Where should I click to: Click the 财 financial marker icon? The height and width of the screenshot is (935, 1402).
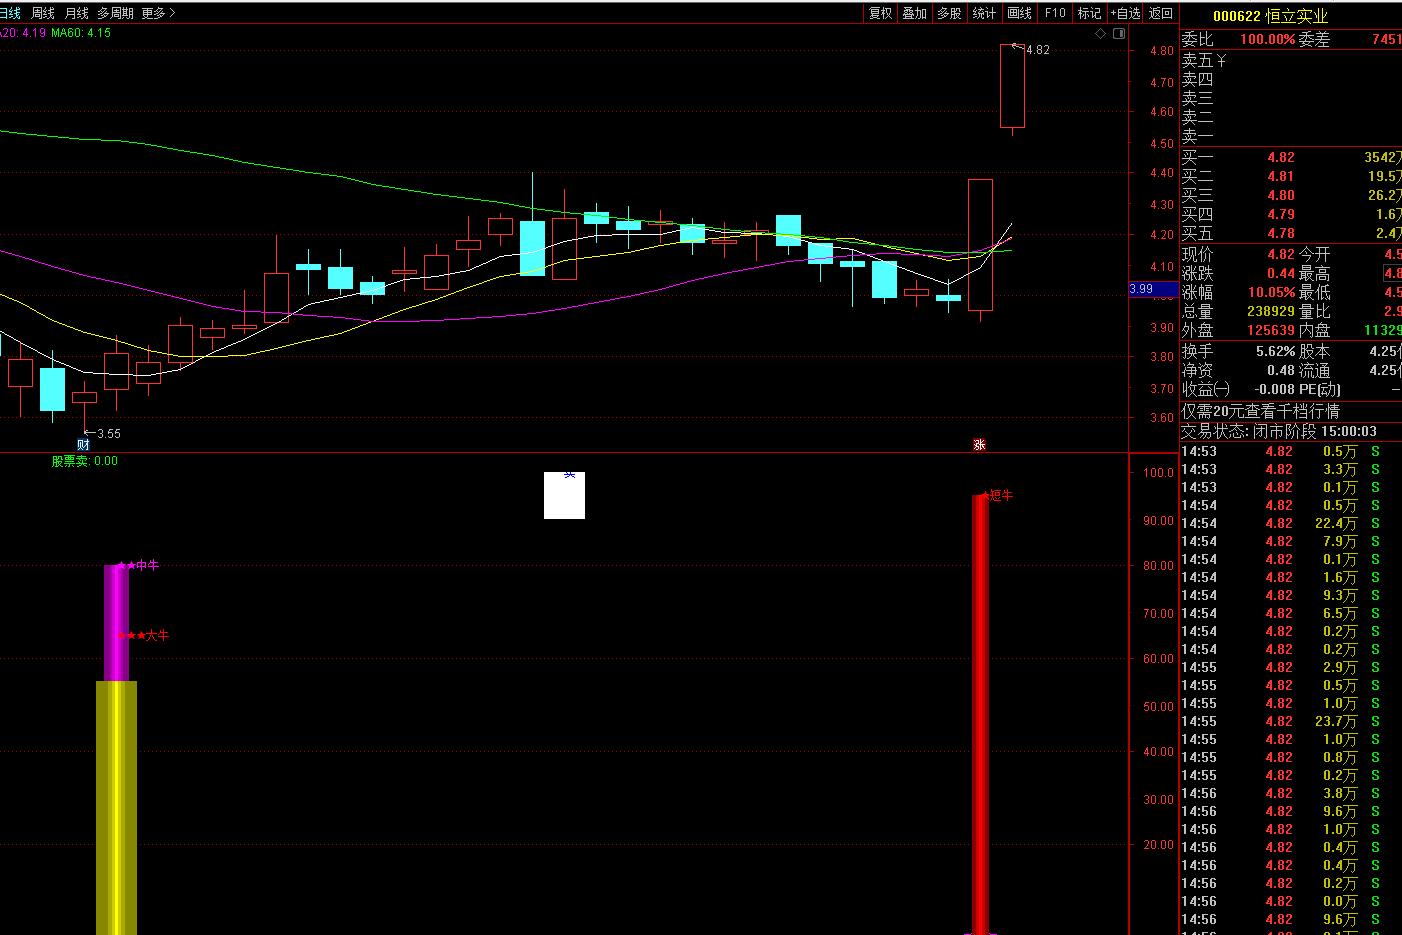point(84,445)
